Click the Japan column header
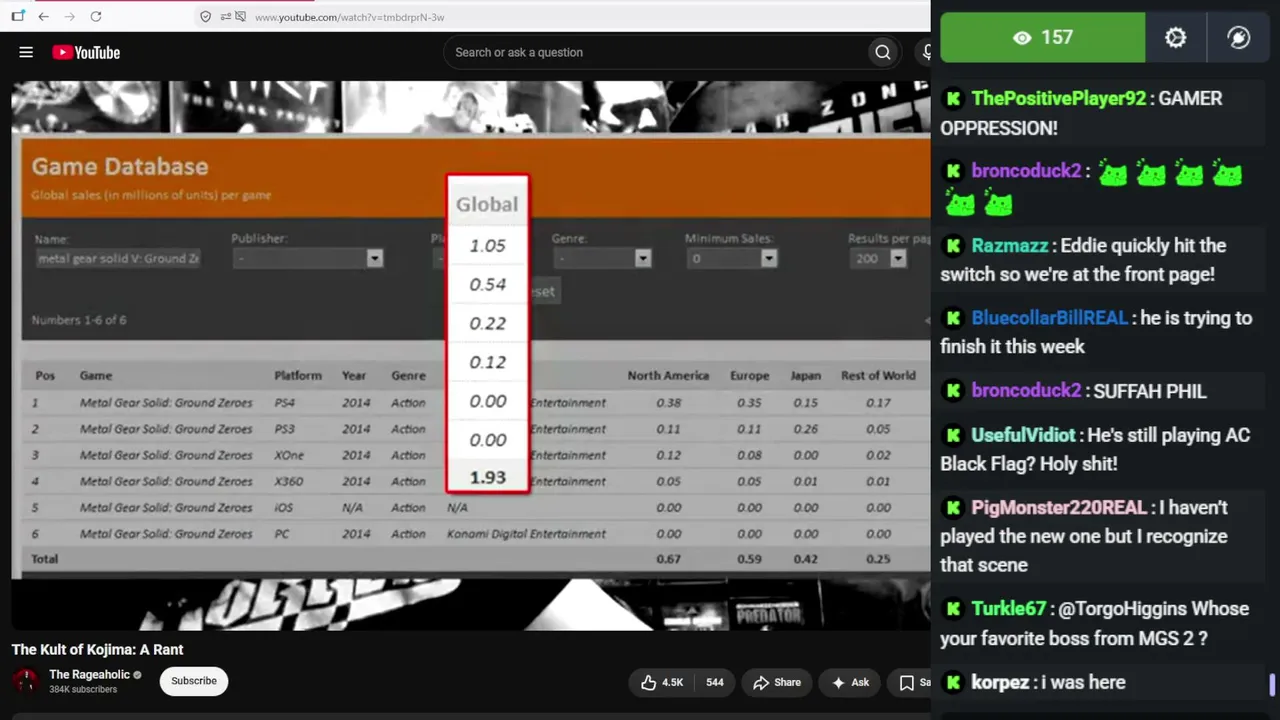Viewport: 1280px width, 720px height. click(805, 375)
